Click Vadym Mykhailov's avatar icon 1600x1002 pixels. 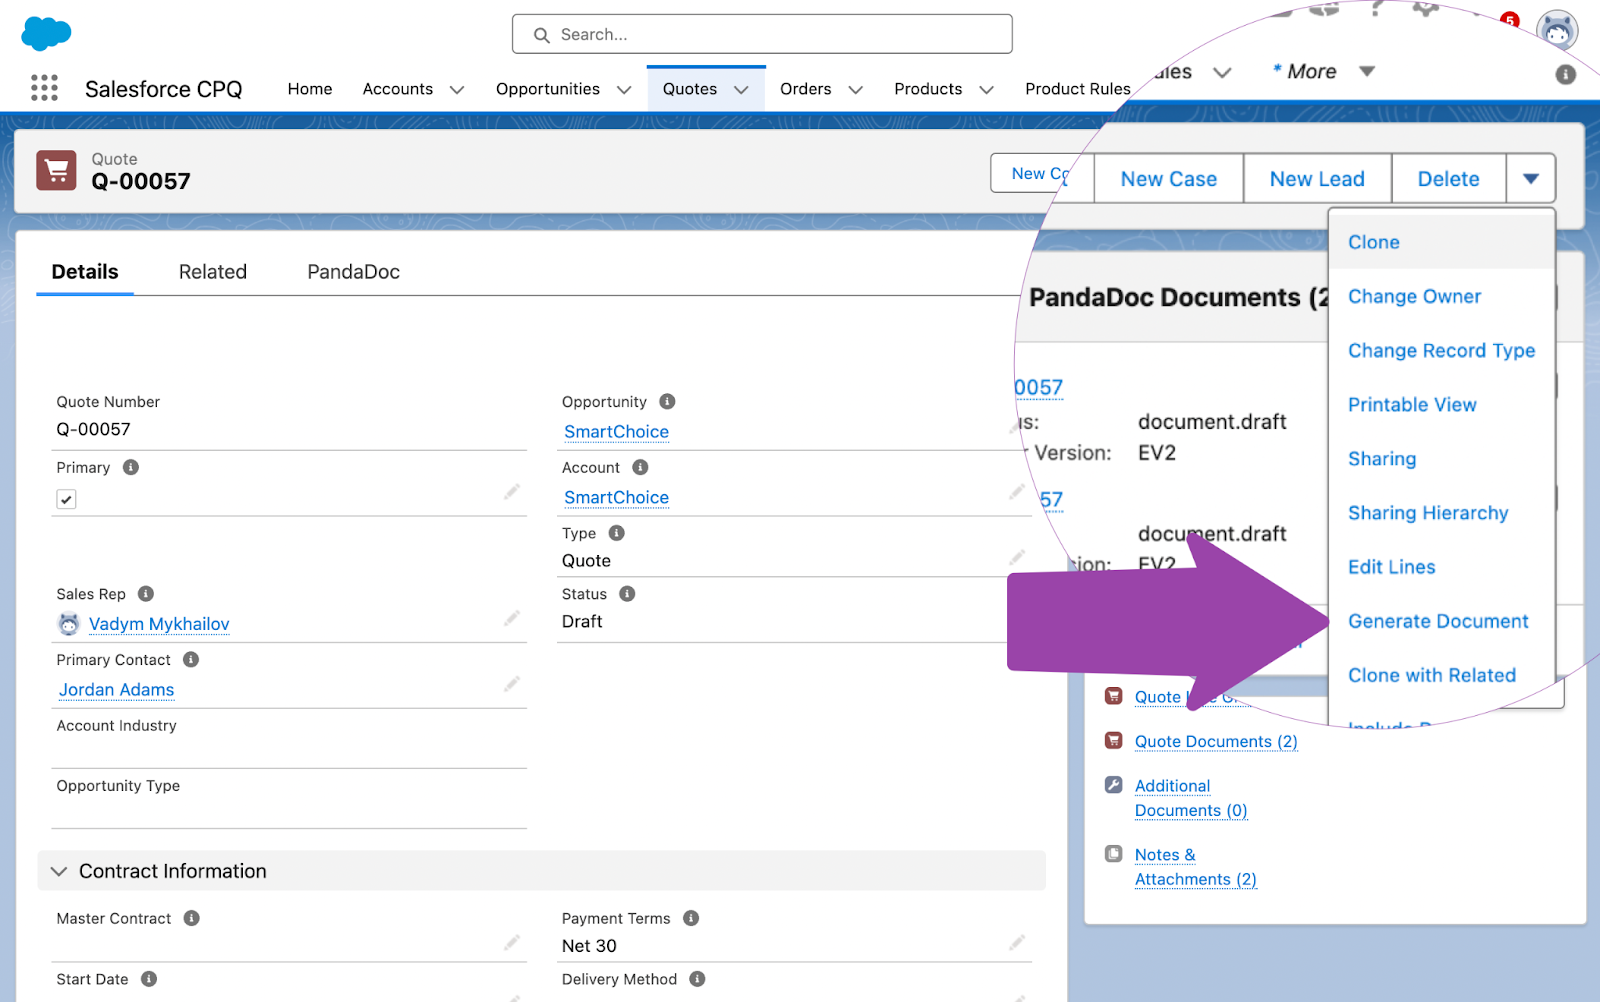click(x=69, y=624)
